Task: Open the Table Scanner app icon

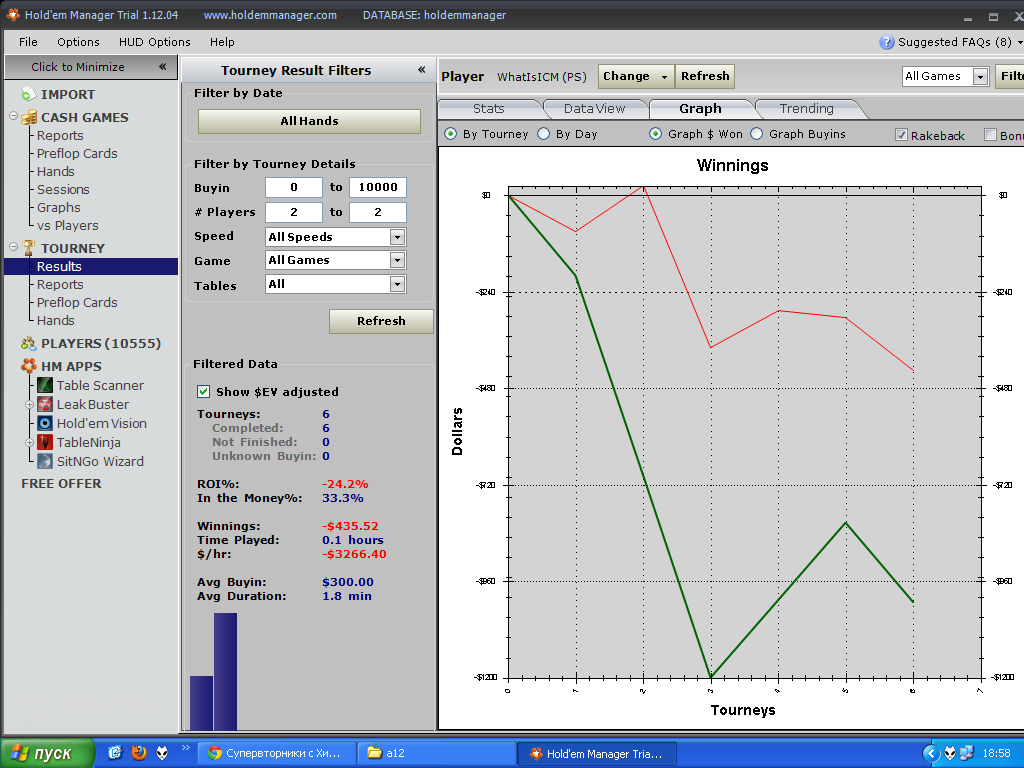Action: (x=45, y=385)
